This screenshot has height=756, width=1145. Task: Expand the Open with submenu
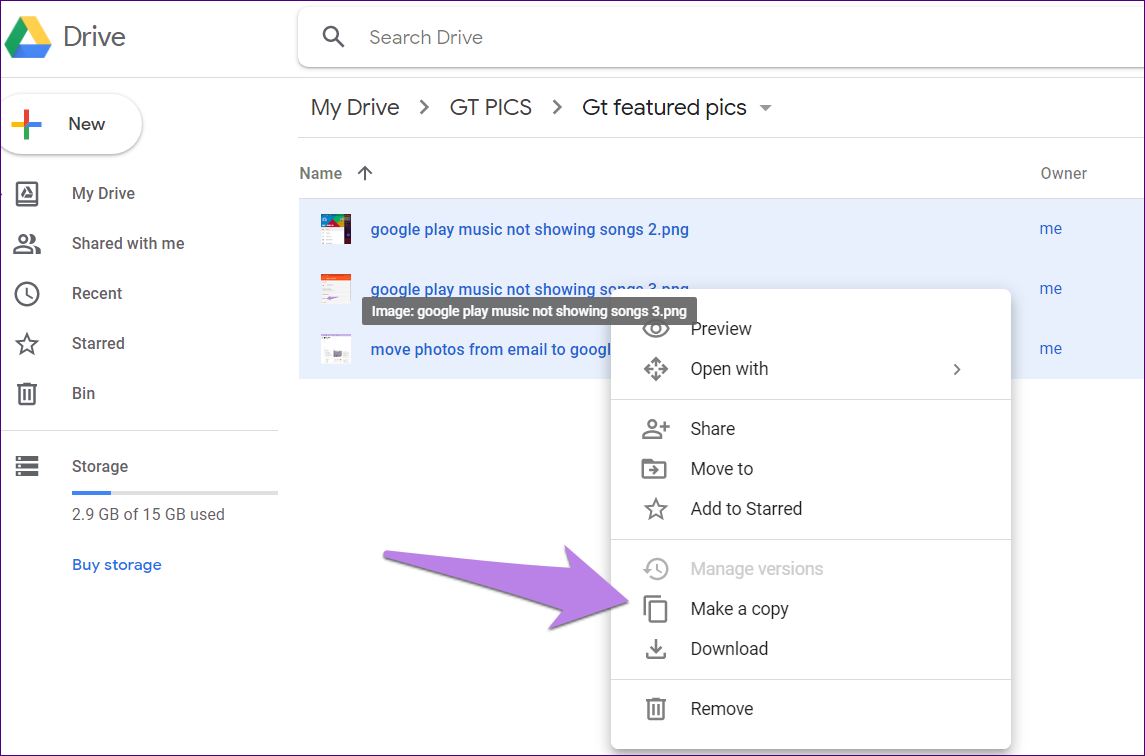coord(729,368)
